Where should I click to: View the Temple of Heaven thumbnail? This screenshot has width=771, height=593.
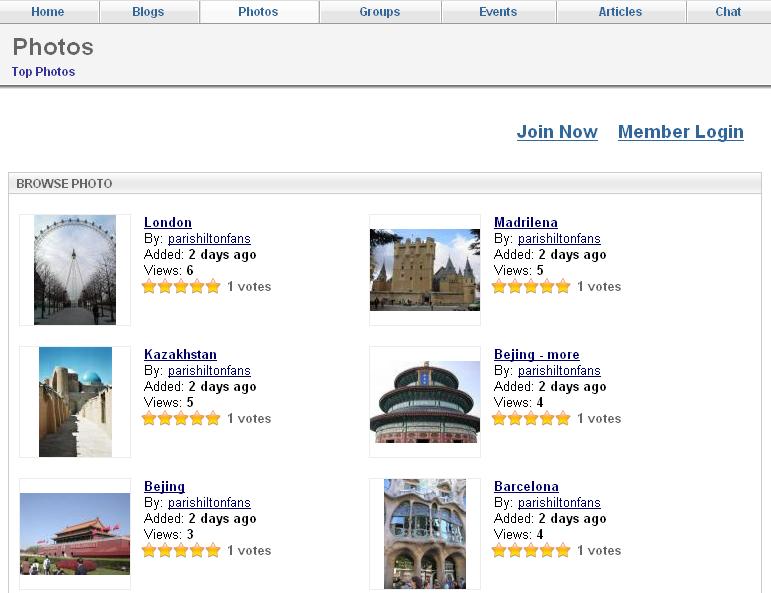[425, 402]
